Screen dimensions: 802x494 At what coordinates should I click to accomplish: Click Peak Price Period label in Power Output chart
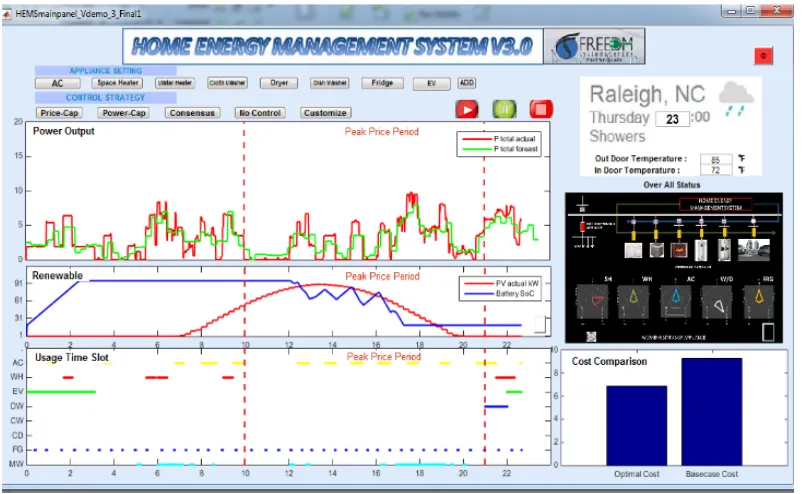point(382,132)
